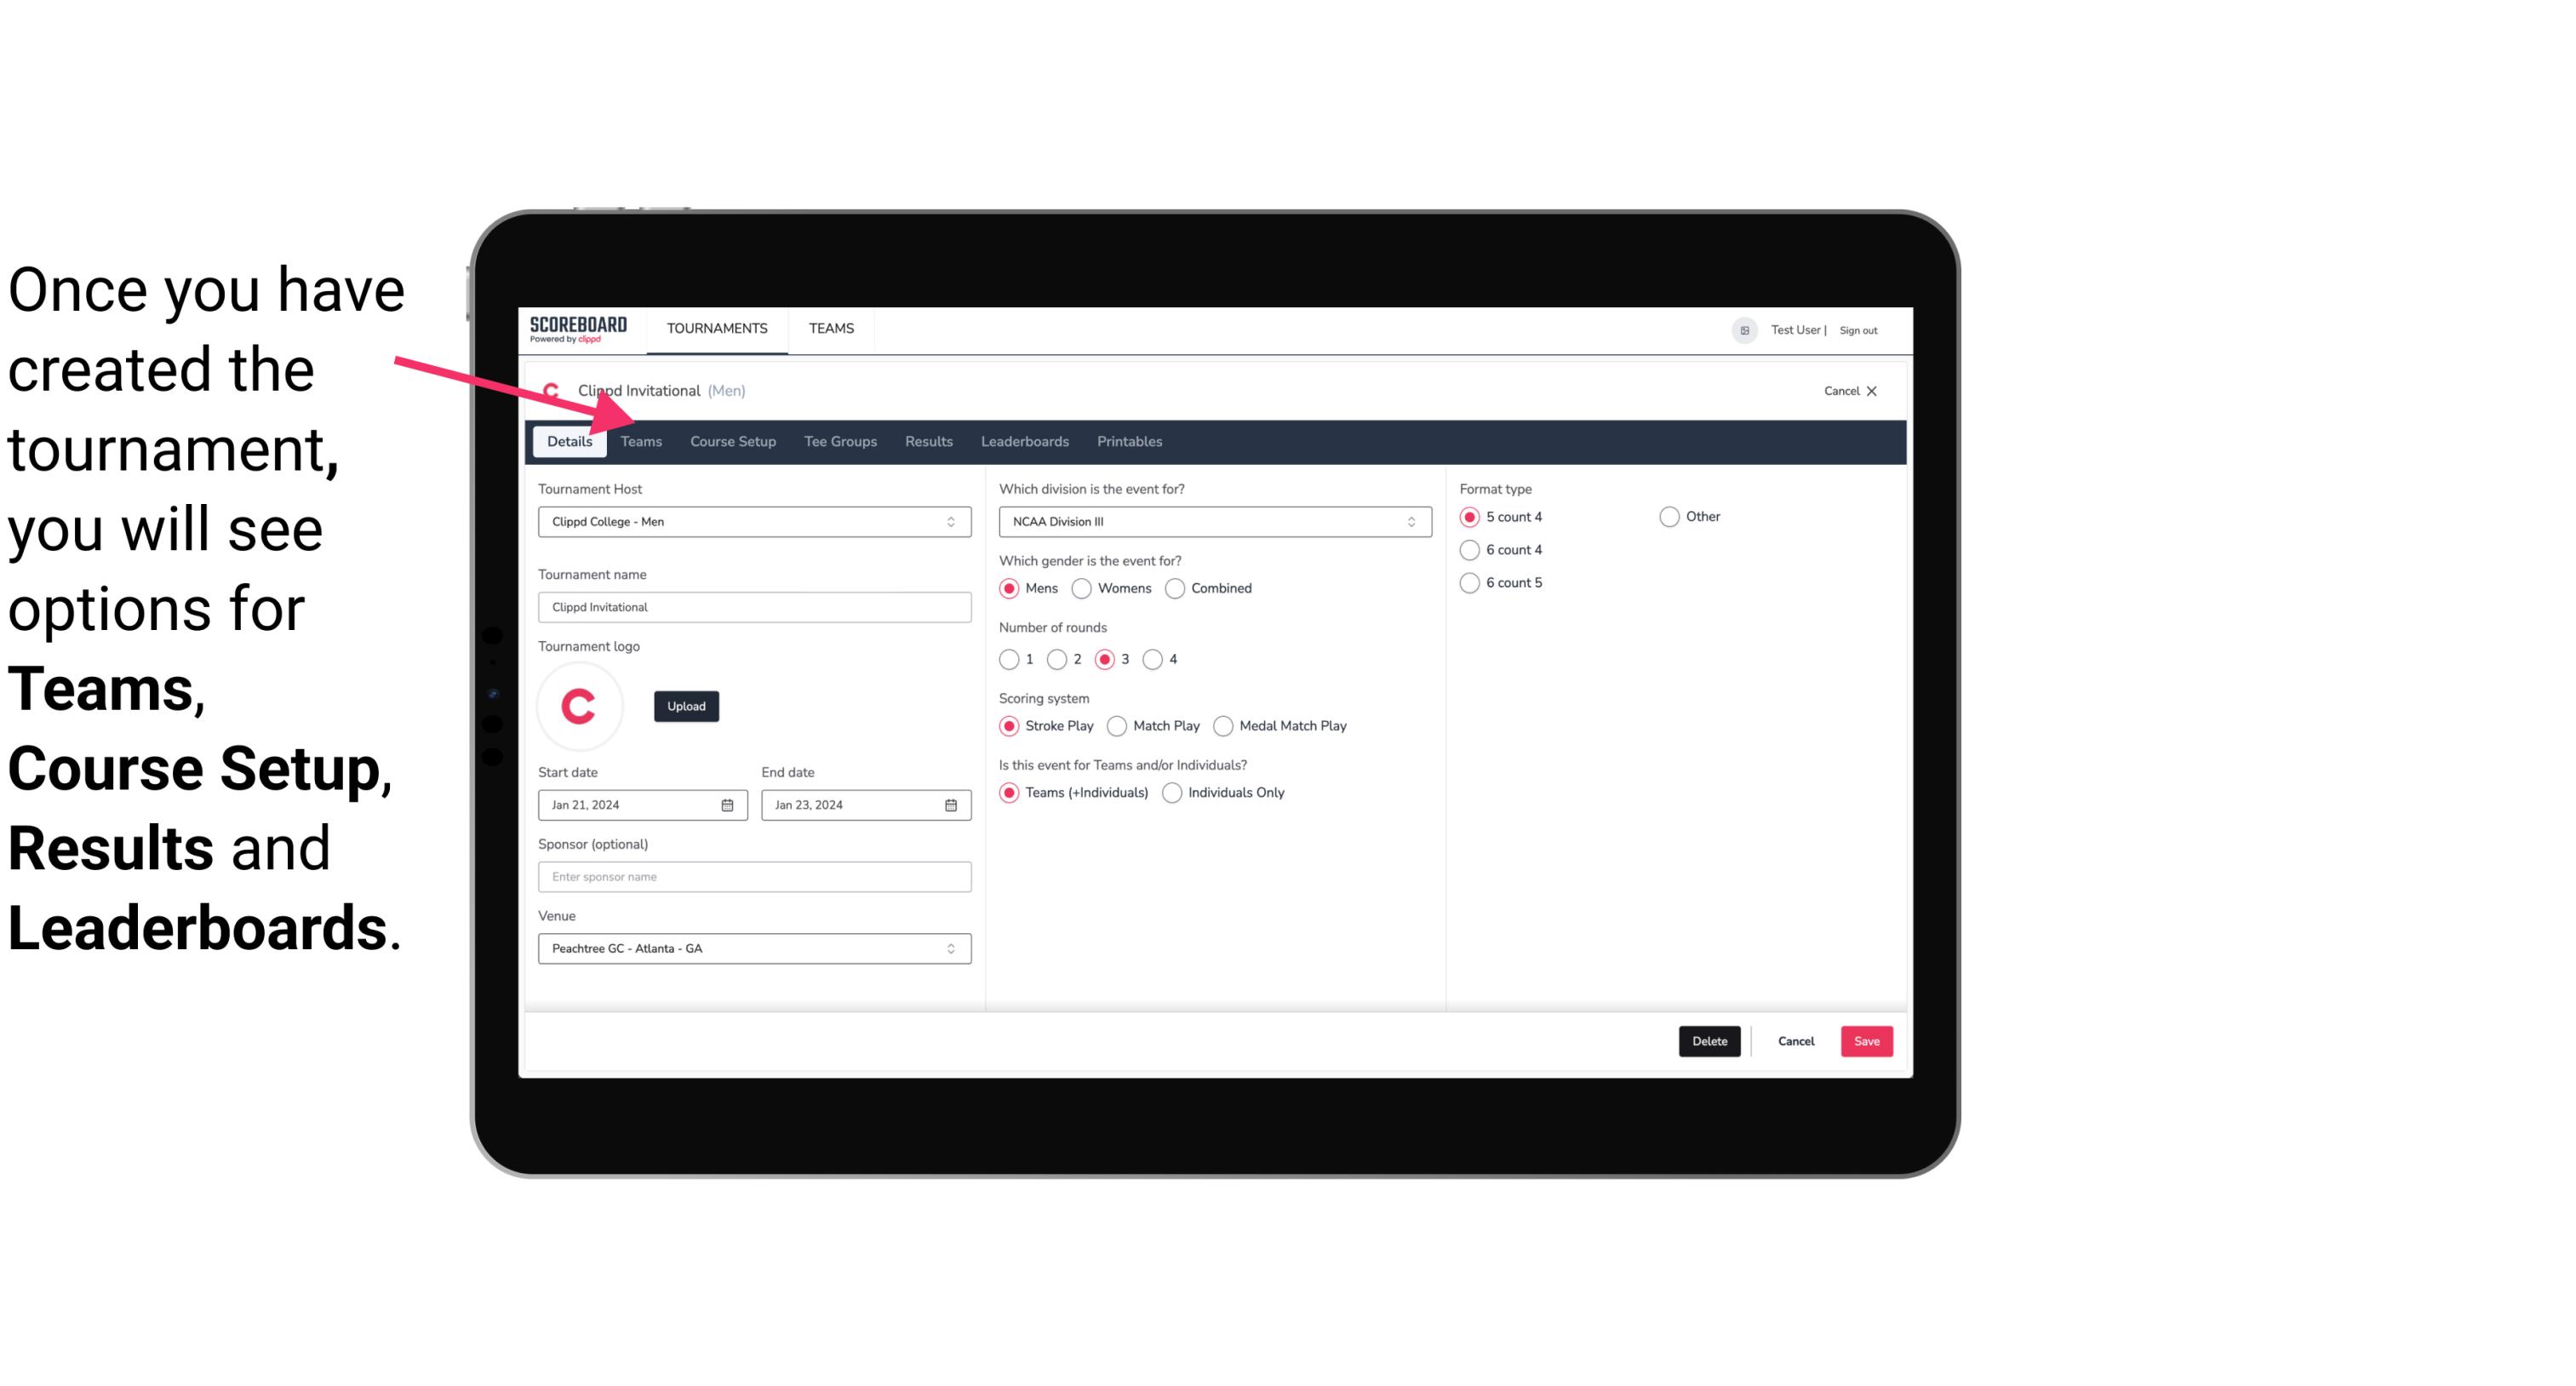Click the Sign out link icon

[x=1858, y=329]
